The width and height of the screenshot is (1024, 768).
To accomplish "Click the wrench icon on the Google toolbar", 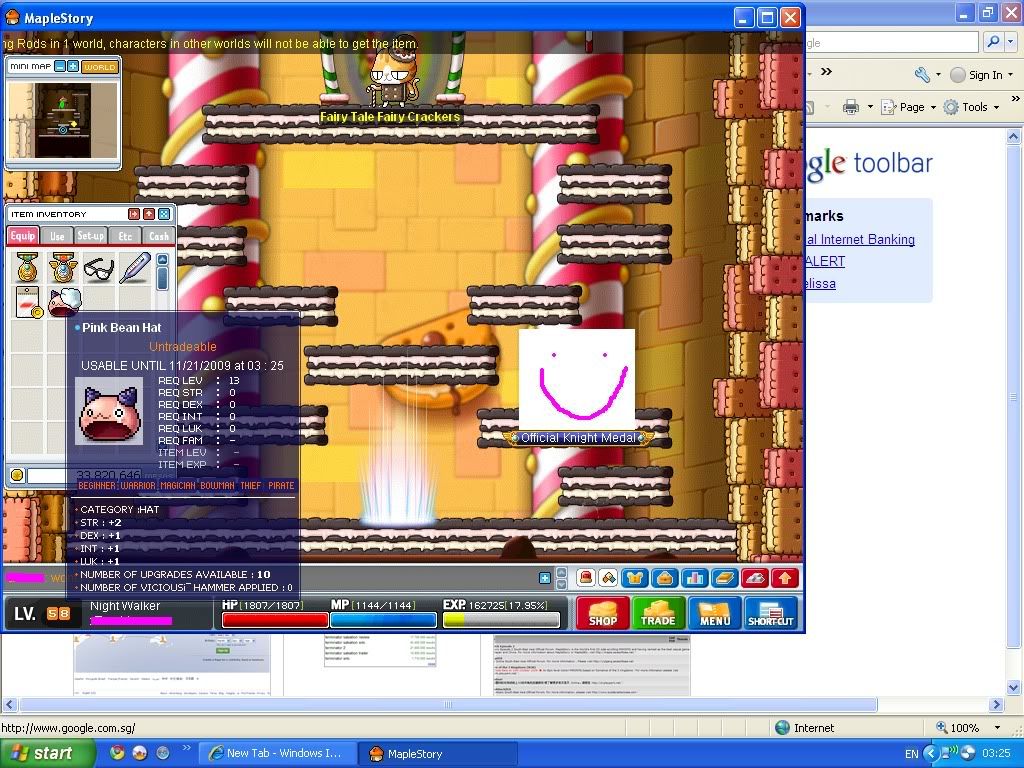I will 922,74.
